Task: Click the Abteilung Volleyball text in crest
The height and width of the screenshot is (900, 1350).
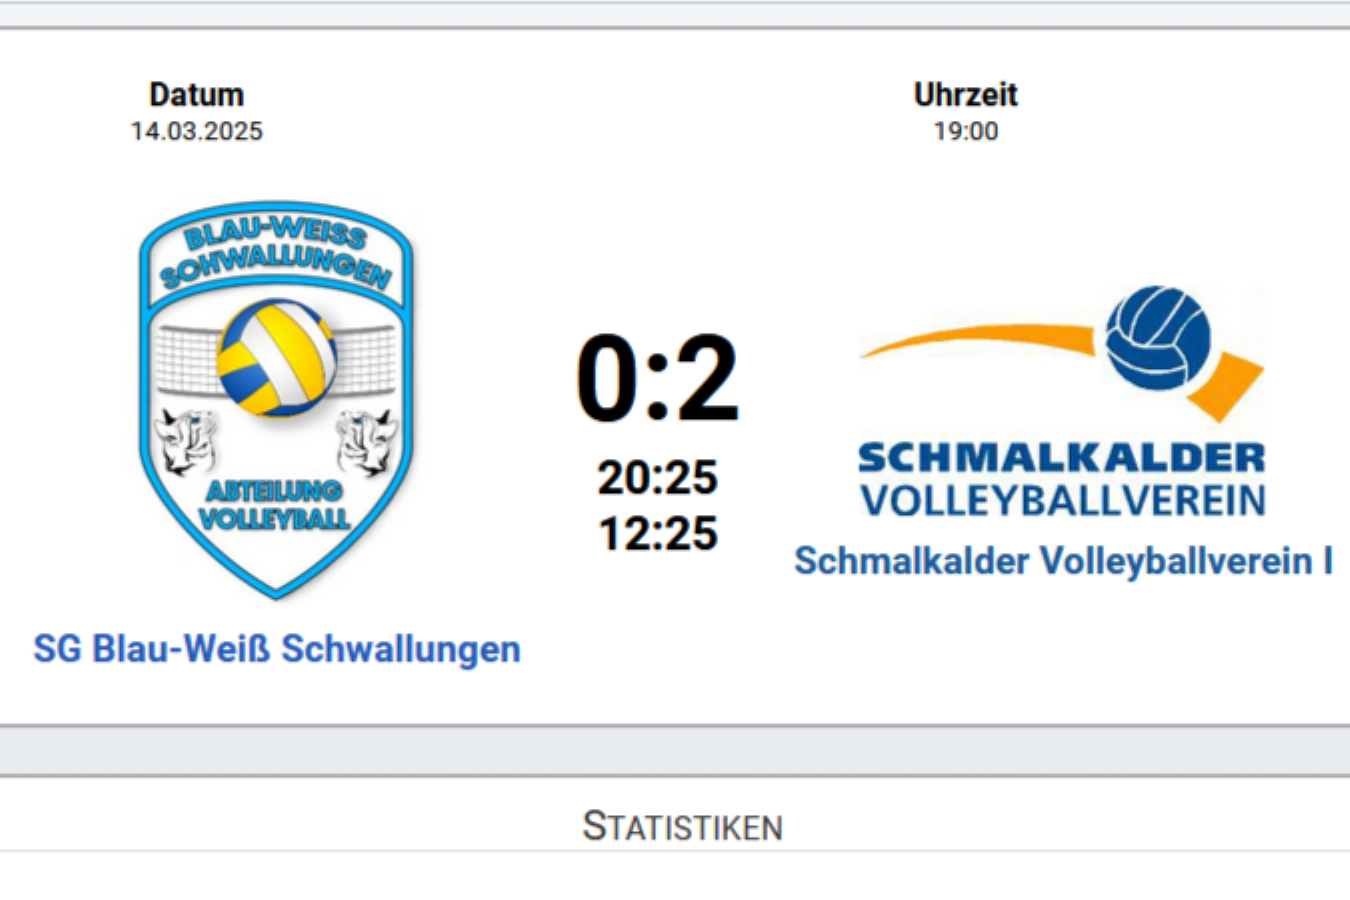Action: (274, 504)
